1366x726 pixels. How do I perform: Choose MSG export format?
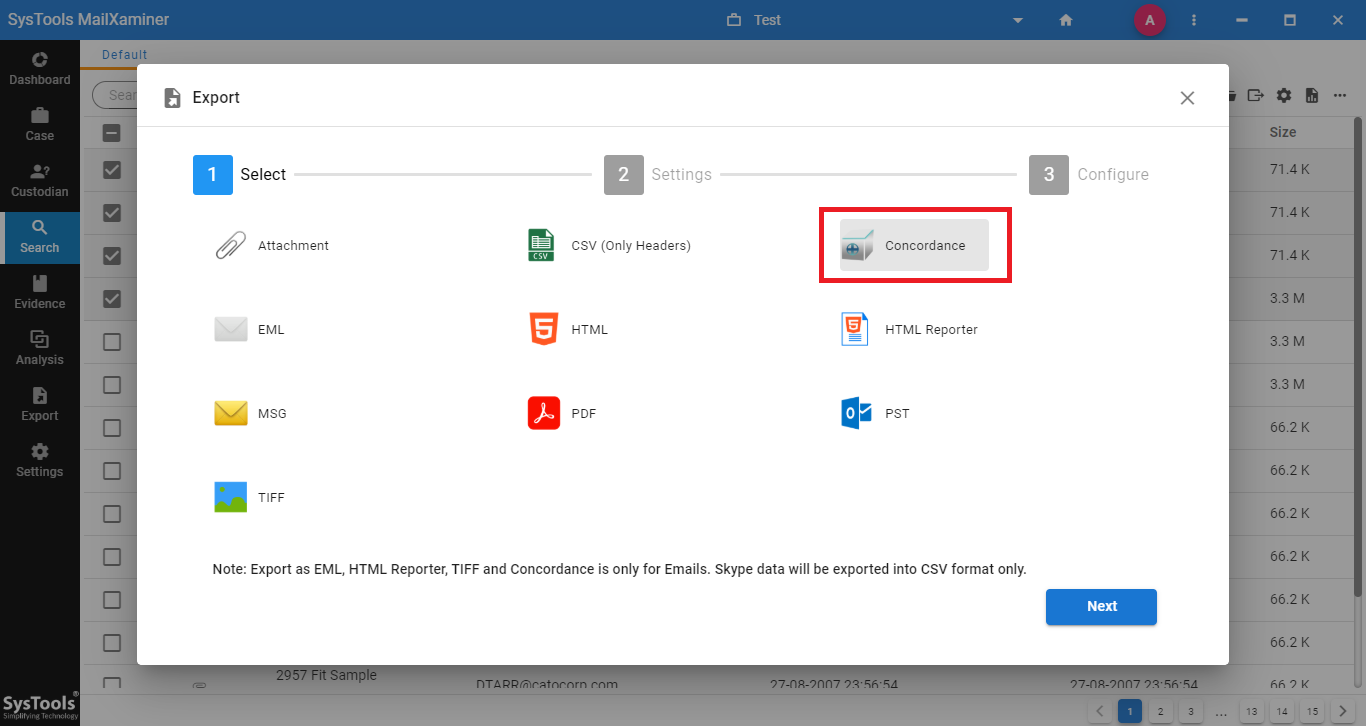coord(251,413)
